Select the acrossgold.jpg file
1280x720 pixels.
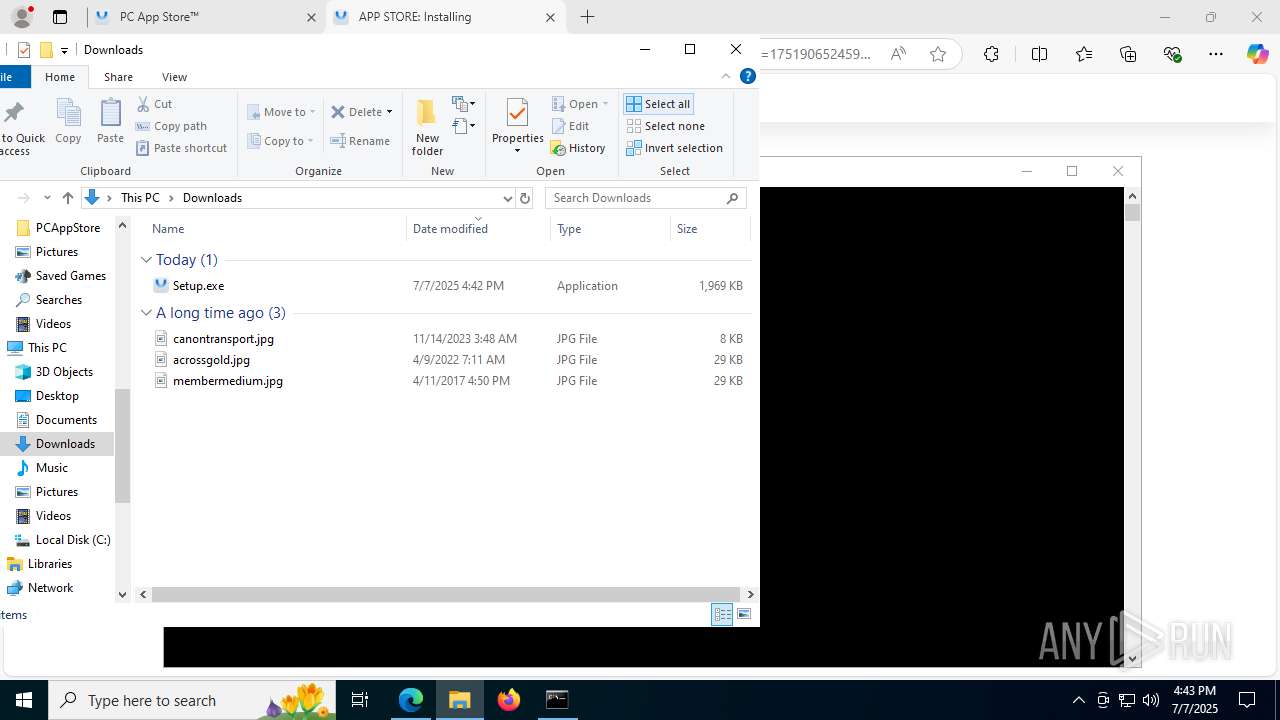tap(211, 360)
